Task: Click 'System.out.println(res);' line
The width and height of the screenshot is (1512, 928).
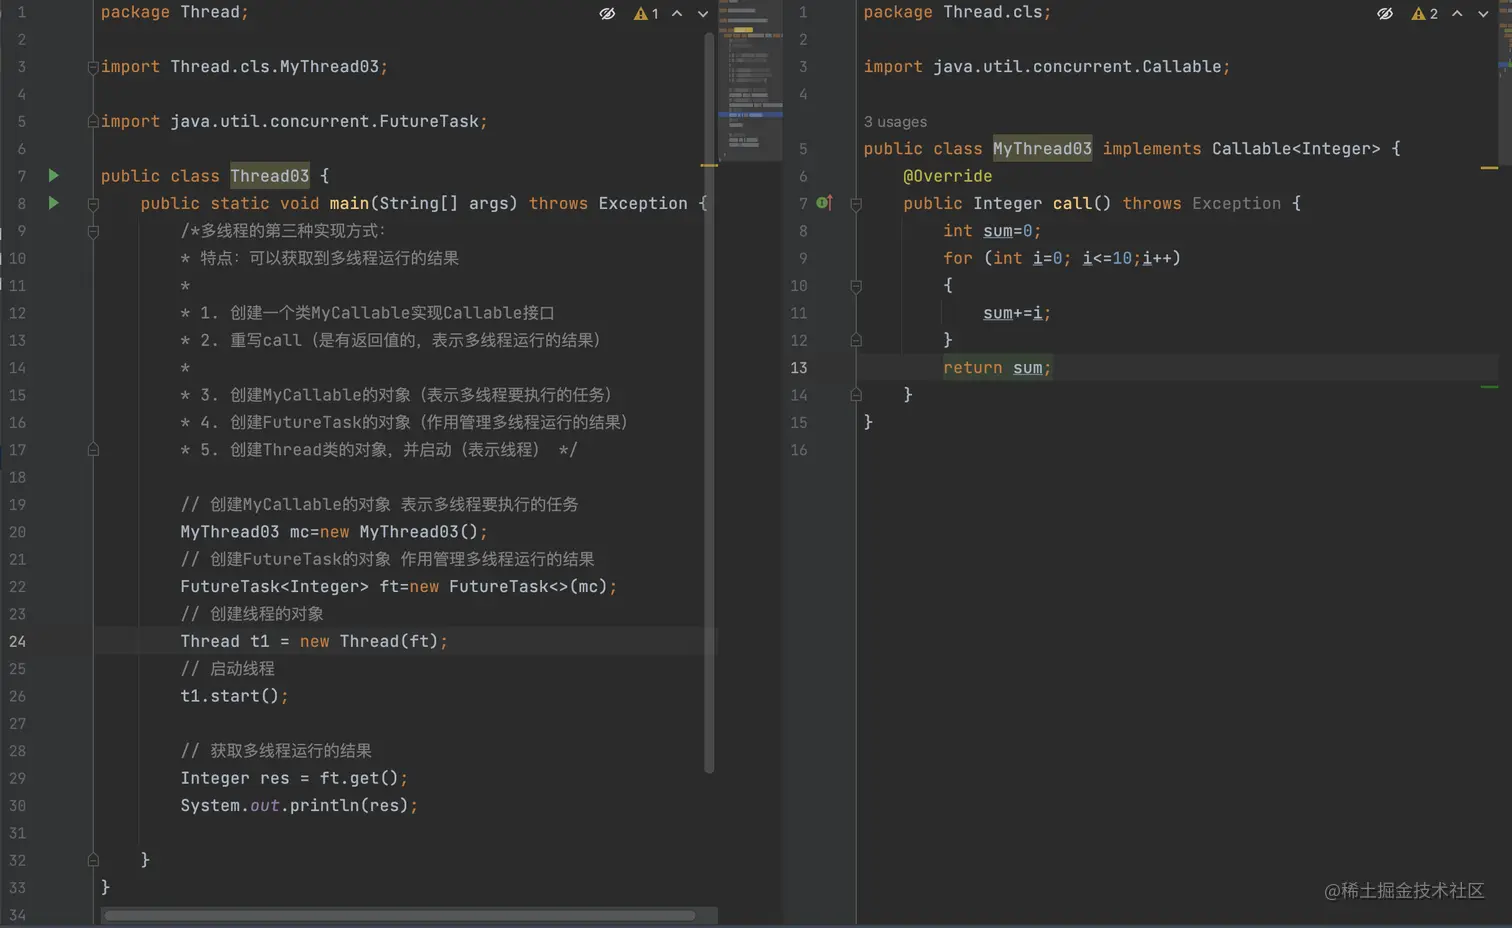Action: pos(299,805)
